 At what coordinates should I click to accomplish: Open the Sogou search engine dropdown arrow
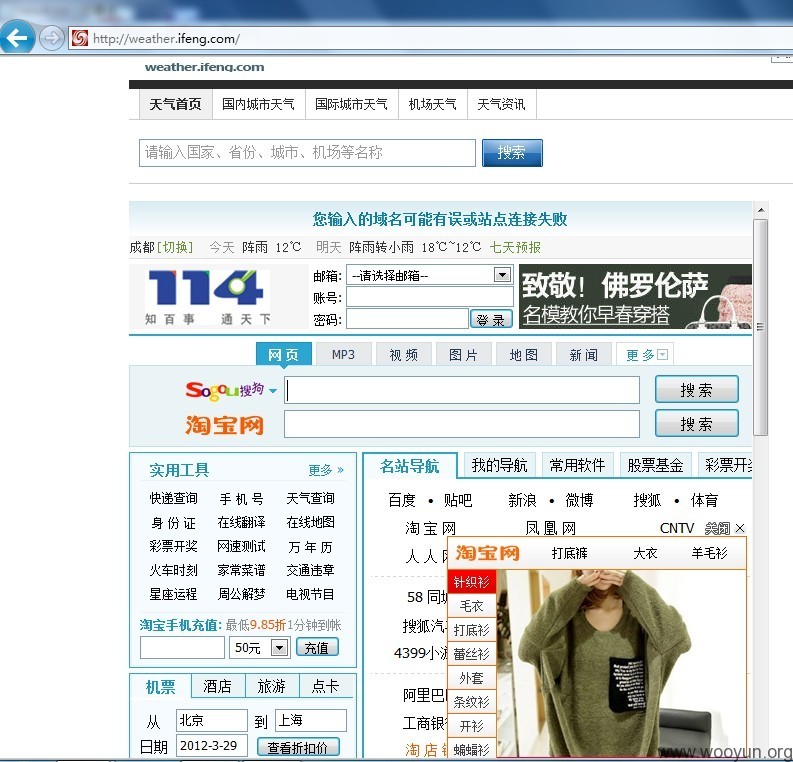[x=273, y=391]
